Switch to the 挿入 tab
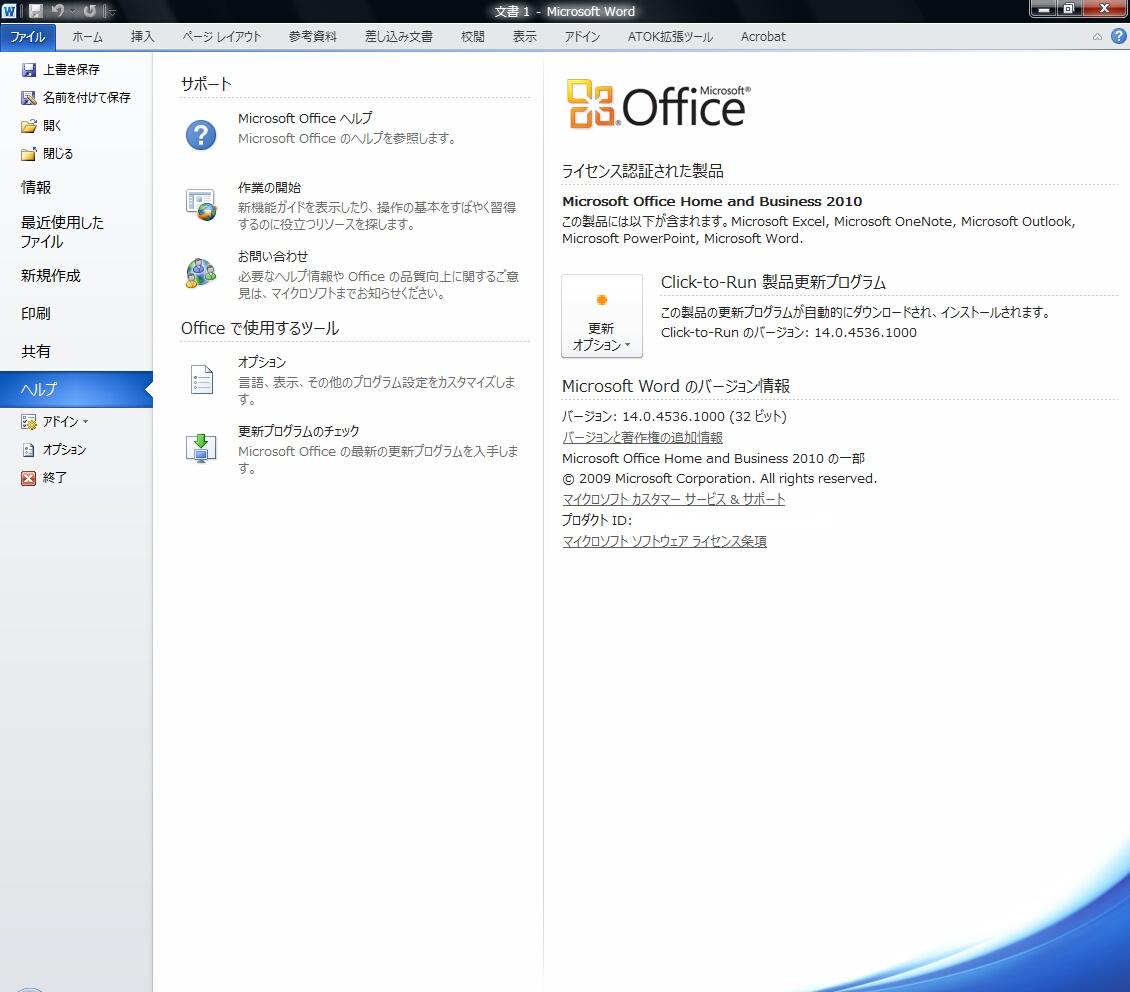1130x992 pixels. [143, 37]
